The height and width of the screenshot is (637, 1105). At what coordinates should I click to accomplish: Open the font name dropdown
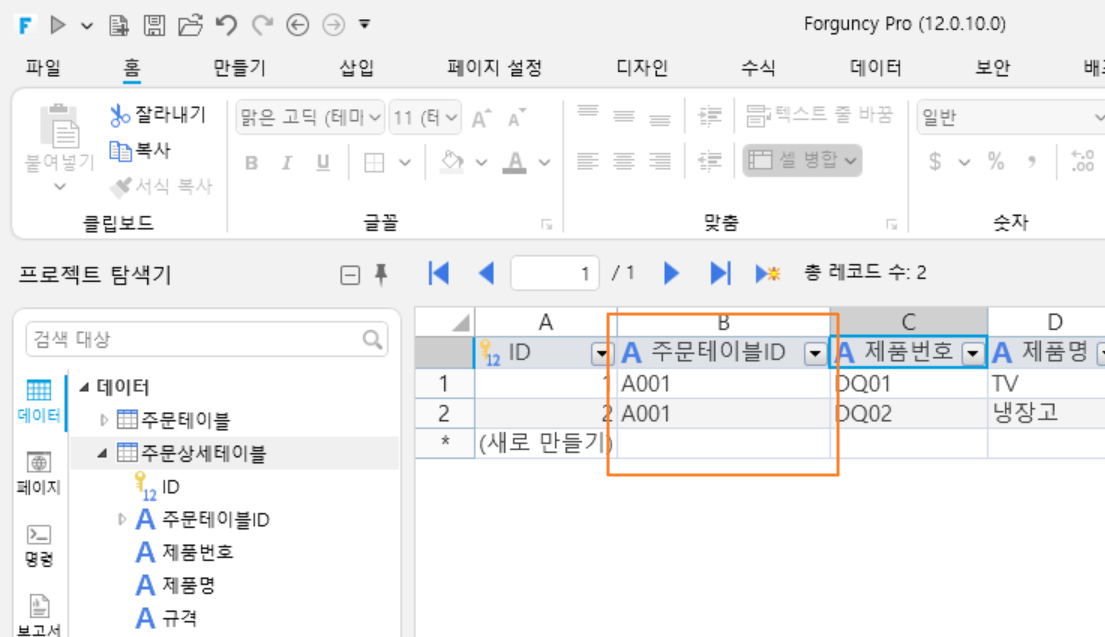[310, 118]
